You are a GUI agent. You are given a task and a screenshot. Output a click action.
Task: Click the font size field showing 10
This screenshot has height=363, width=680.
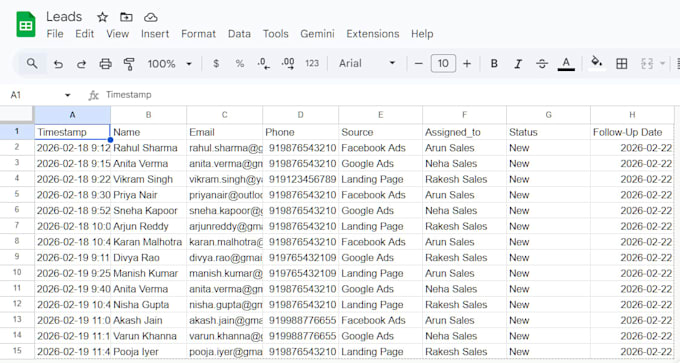tap(443, 64)
